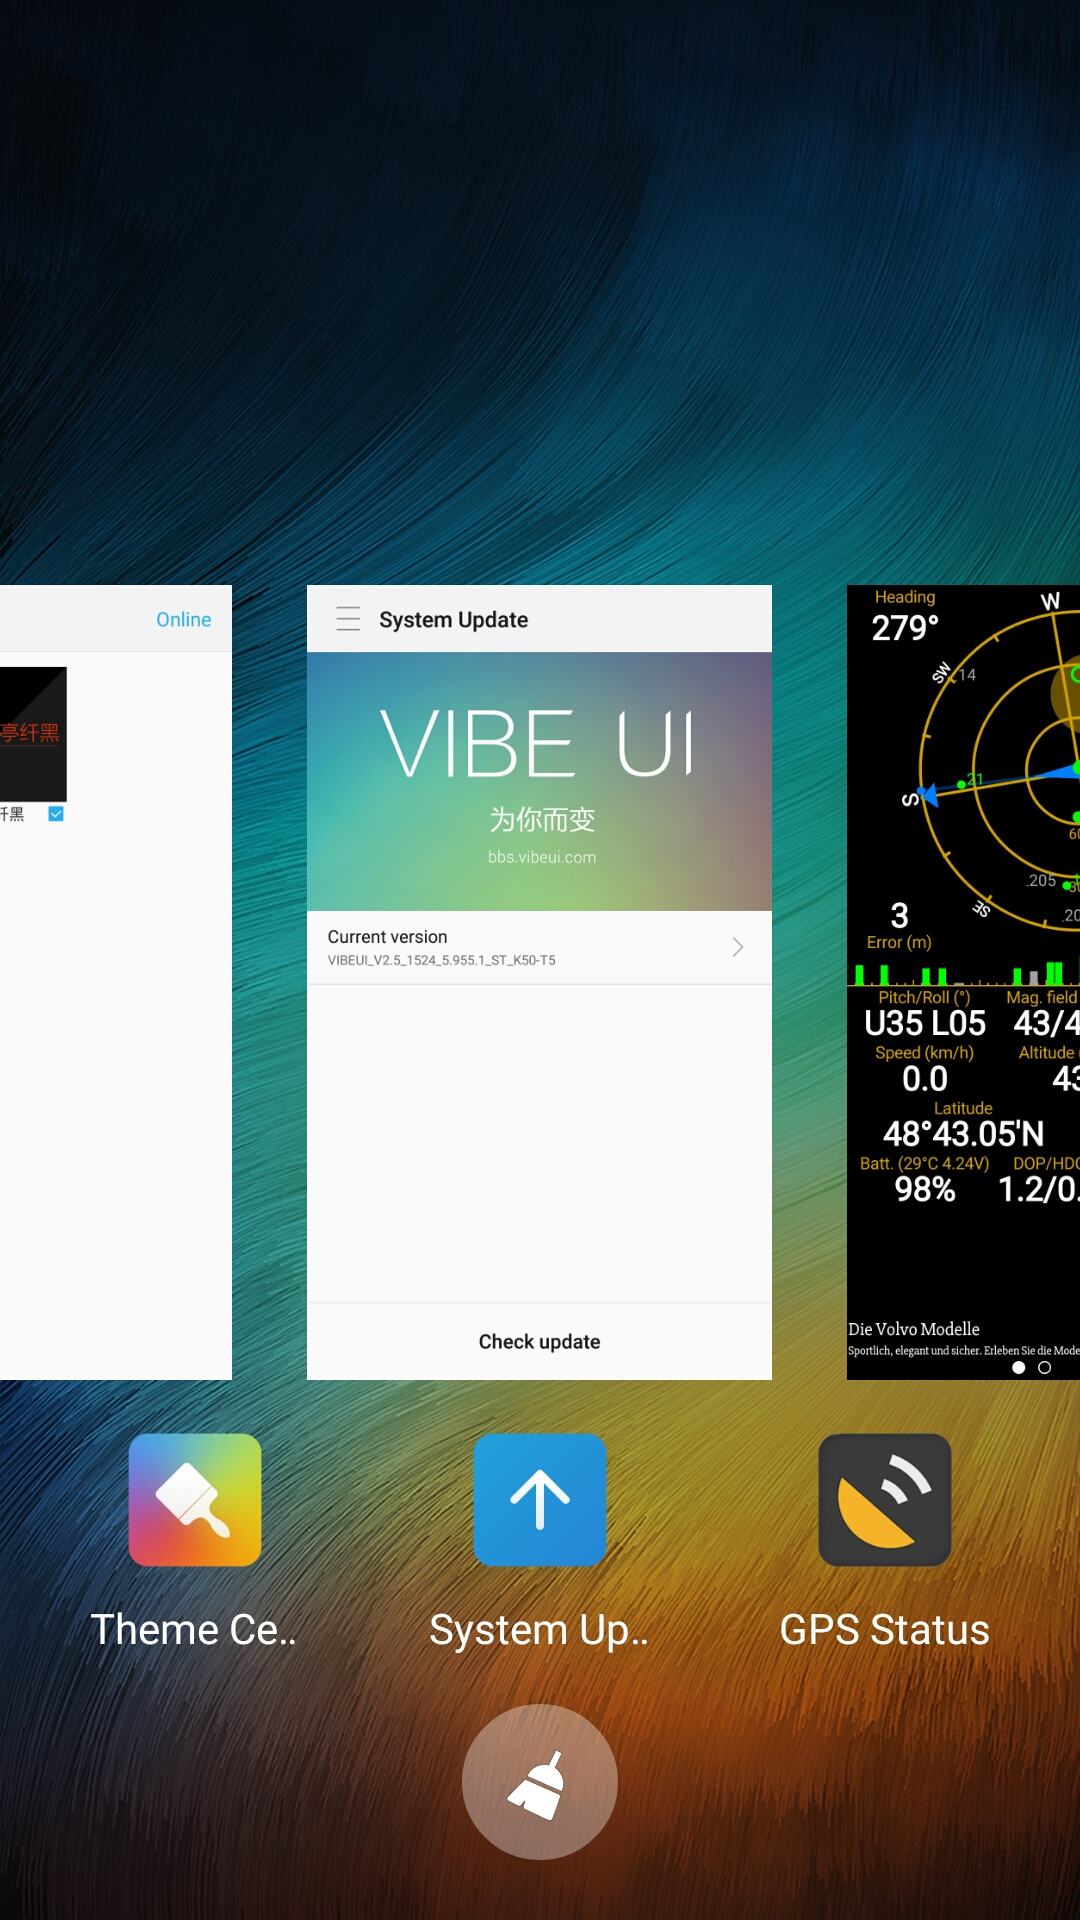Tap the 'Theme Ce..' app label
Image resolution: width=1080 pixels, height=1920 pixels.
[194, 1630]
